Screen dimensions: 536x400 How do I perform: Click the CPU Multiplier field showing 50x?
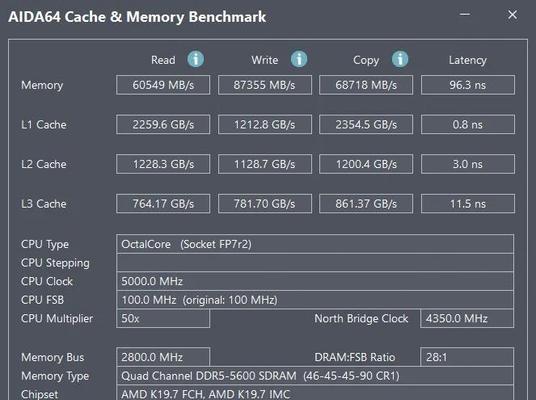click(x=163, y=318)
